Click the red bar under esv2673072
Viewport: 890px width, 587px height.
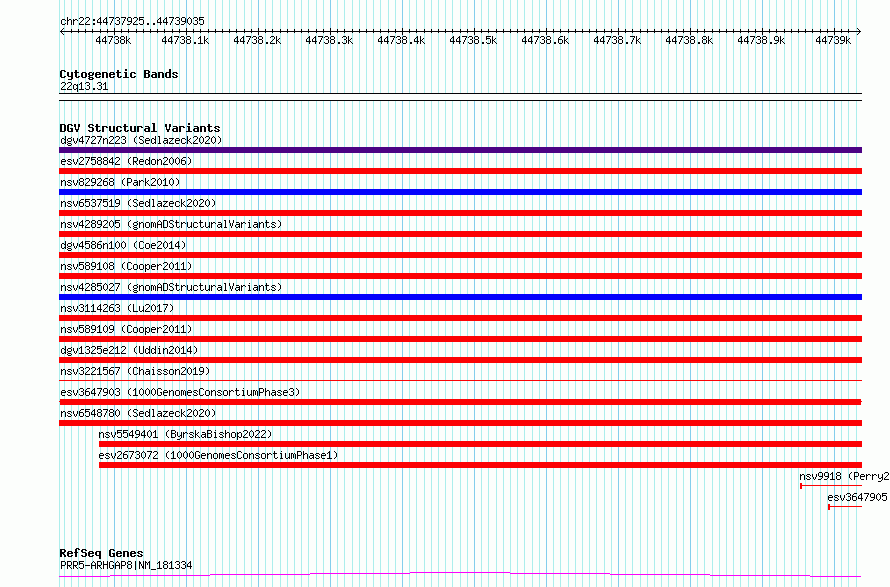(x=480, y=465)
